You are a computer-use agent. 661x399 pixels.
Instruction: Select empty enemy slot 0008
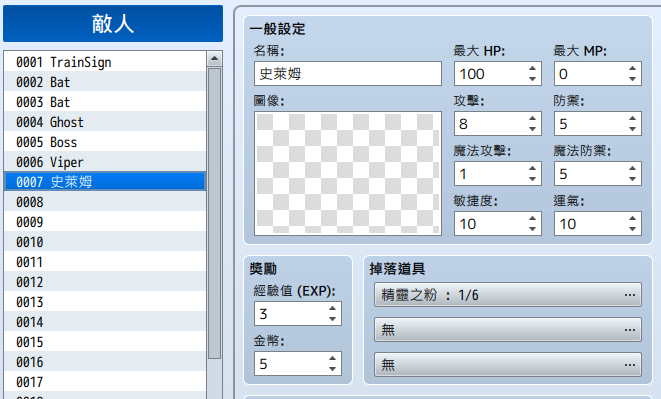105,202
